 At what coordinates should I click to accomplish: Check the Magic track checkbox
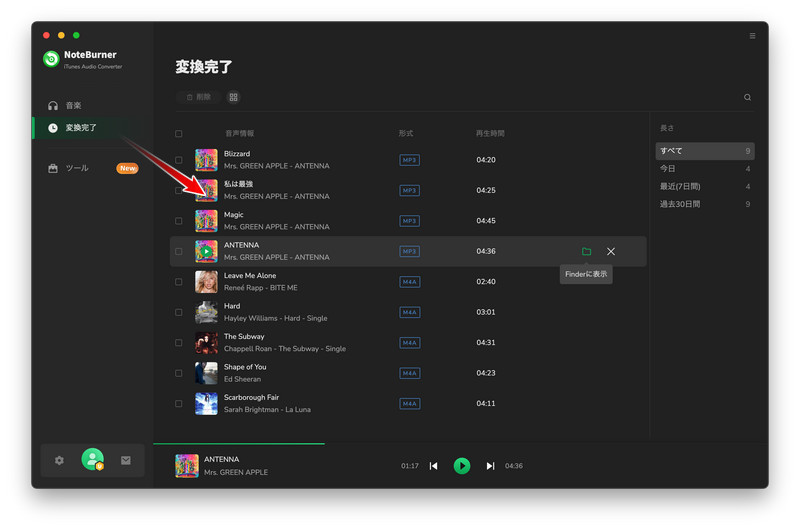tap(179, 221)
